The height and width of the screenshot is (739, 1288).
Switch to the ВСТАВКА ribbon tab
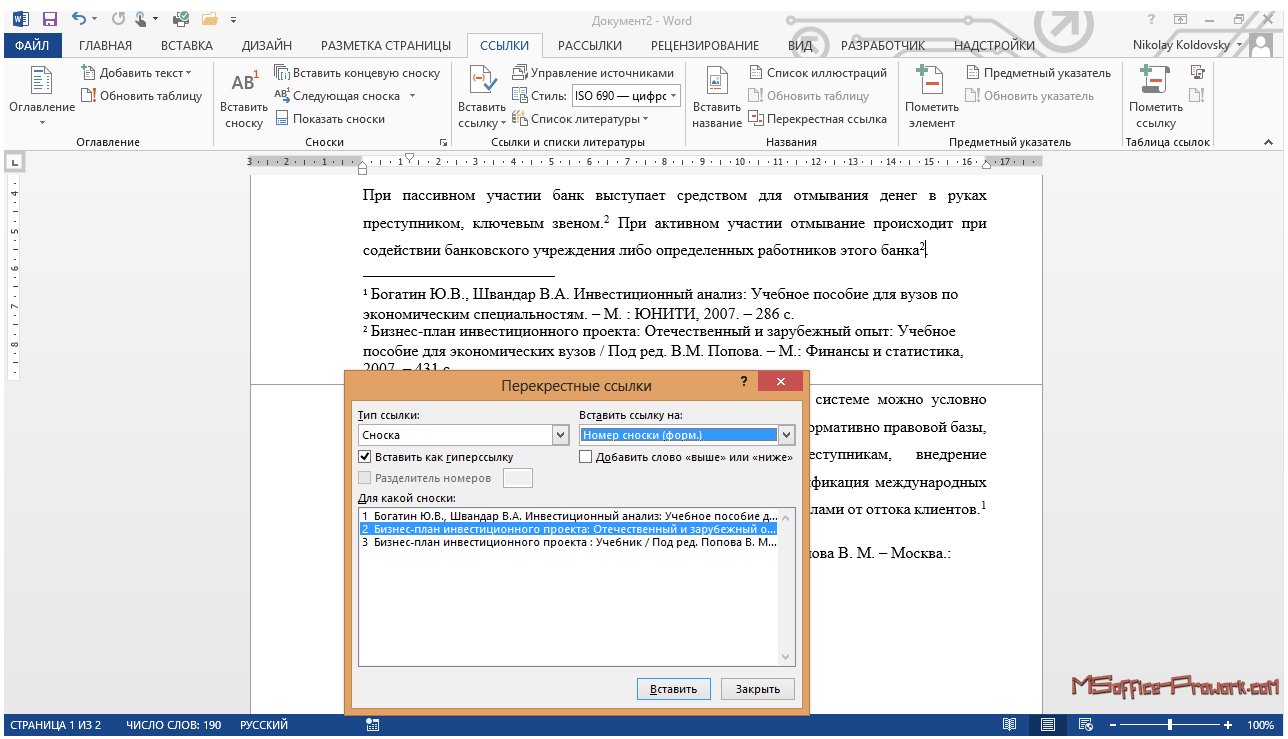pos(186,45)
